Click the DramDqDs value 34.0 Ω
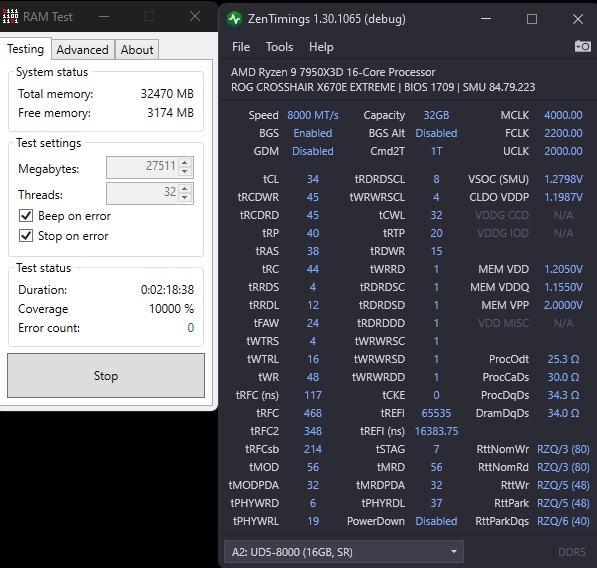Viewport: 597px width, 568px height. coord(563,413)
